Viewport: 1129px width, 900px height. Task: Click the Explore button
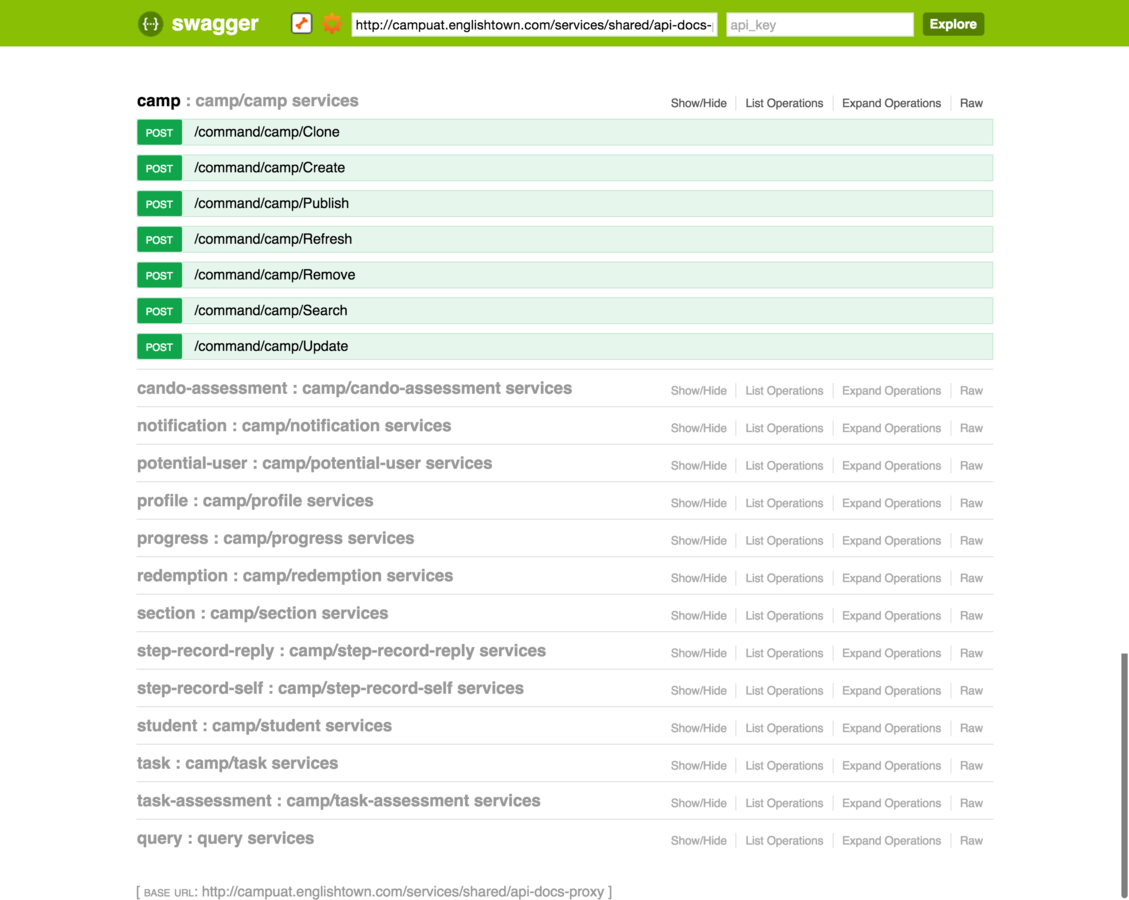point(953,24)
